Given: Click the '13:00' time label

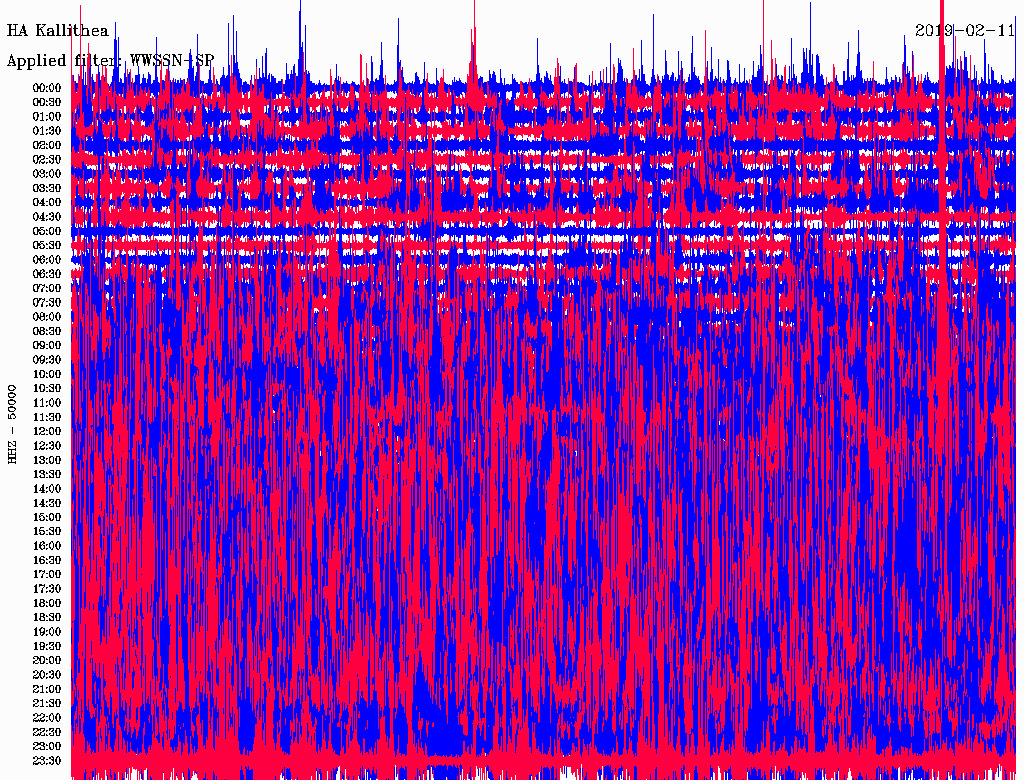Looking at the screenshot, I should click(x=47, y=460).
